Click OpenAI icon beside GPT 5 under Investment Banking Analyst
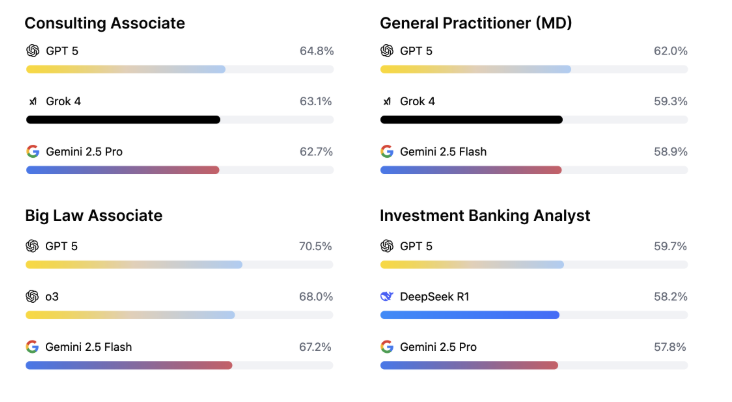This screenshot has width=732, height=402. pyautogui.click(x=387, y=245)
